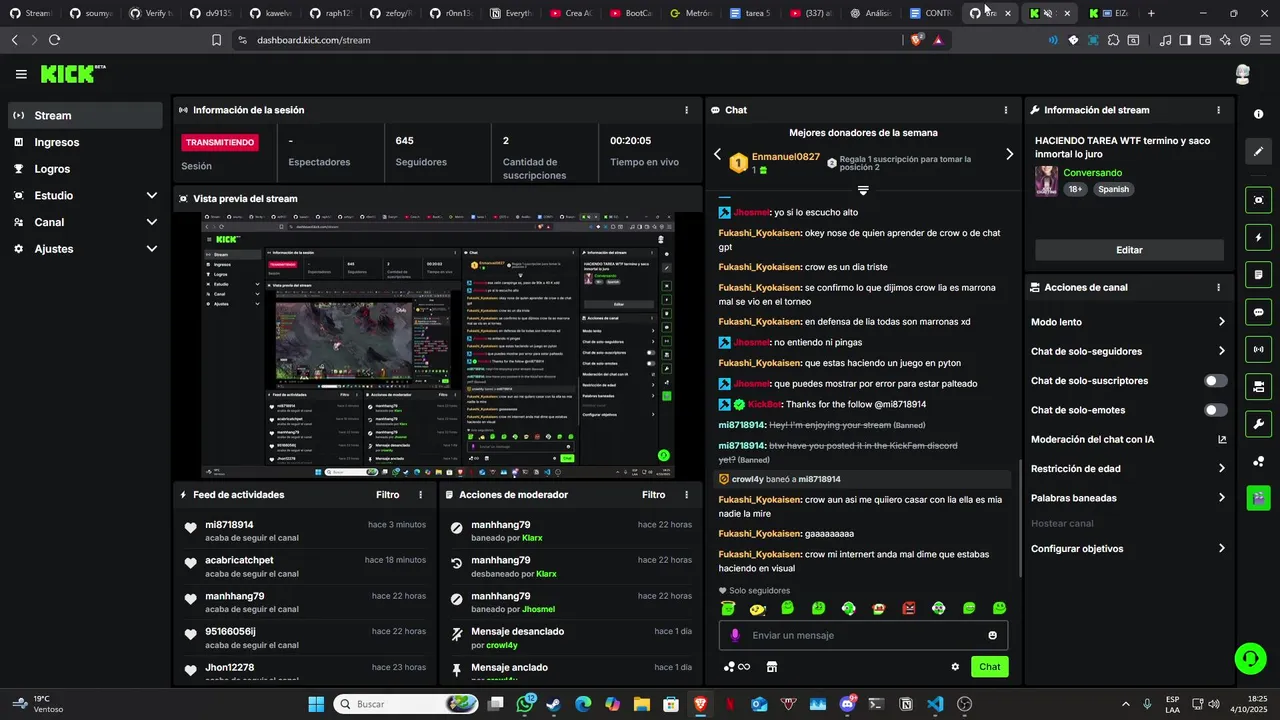
Task: Open Palabras baneadas chevron
Action: pyautogui.click(x=1221, y=498)
